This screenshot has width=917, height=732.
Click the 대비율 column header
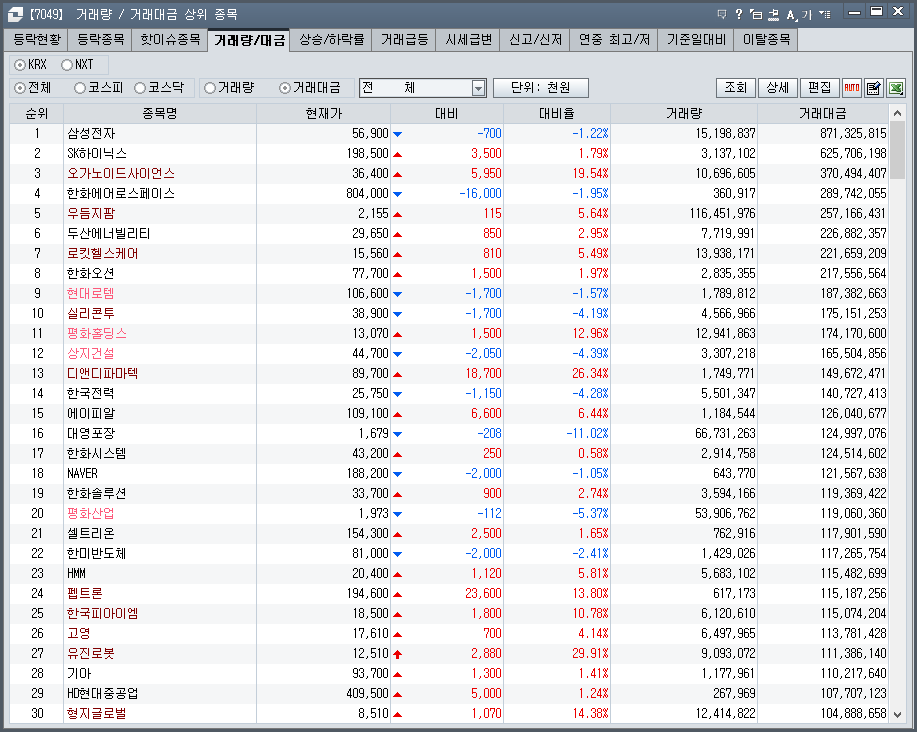tap(557, 113)
